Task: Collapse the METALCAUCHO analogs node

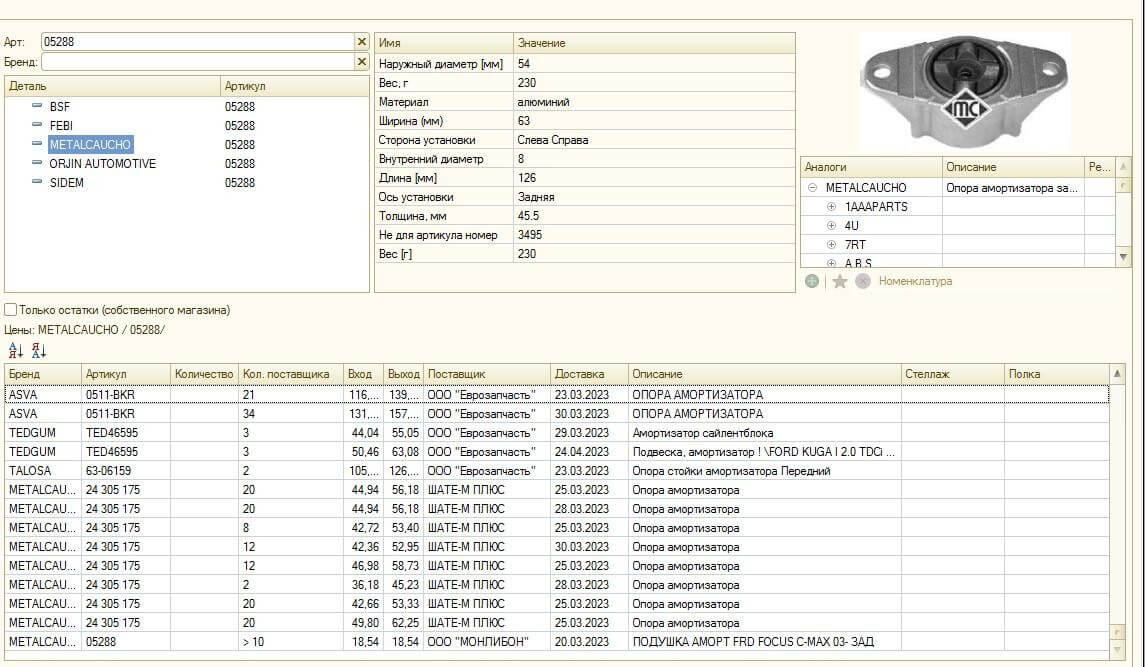Action: (x=813, y=188)
